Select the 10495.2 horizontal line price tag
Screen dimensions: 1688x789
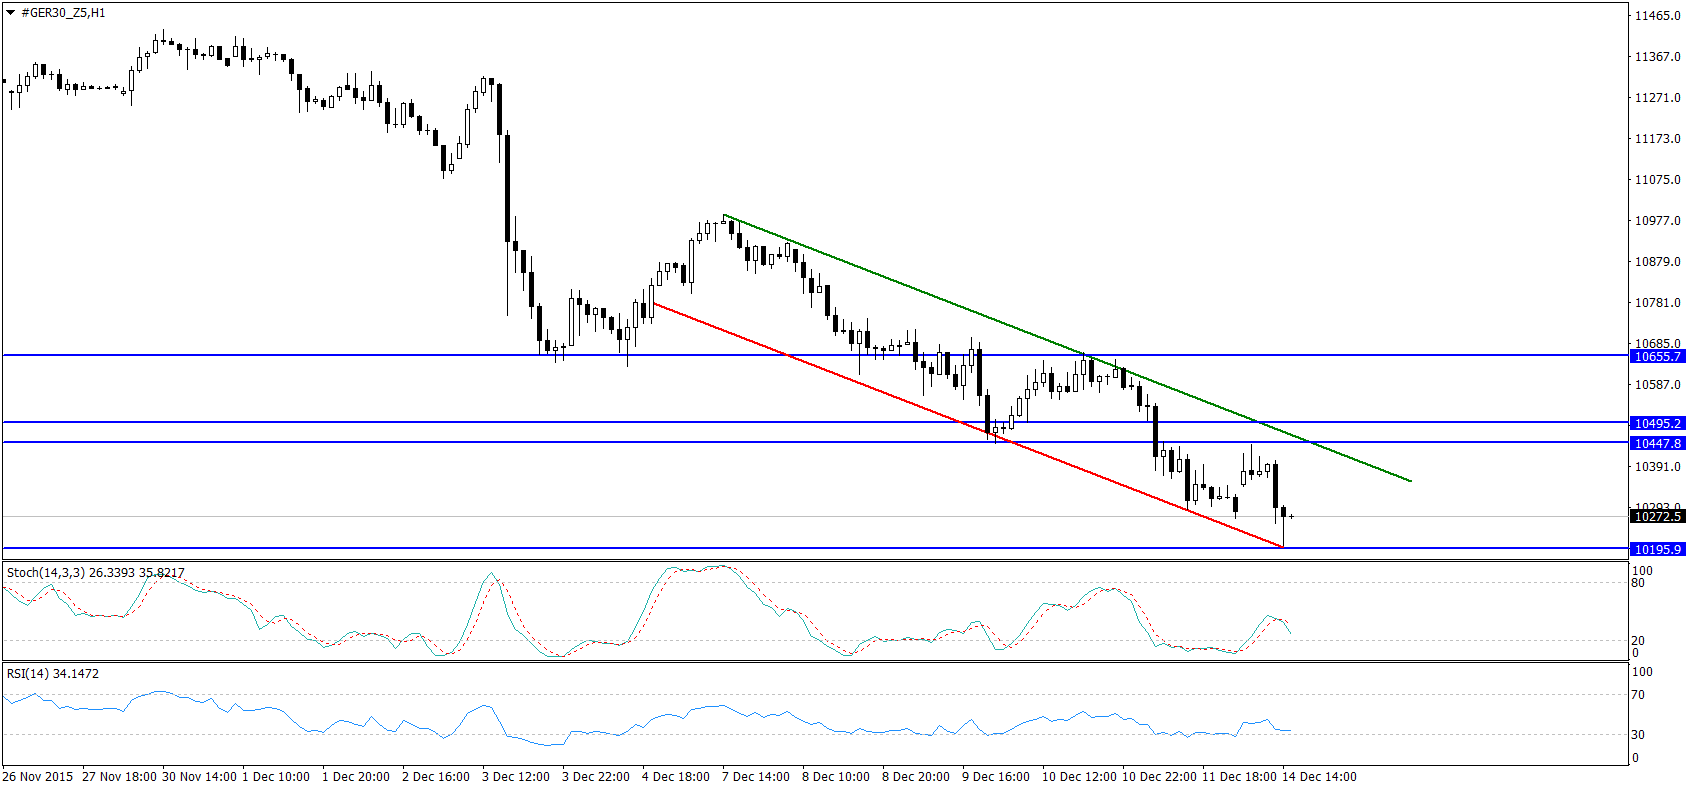1658,423
